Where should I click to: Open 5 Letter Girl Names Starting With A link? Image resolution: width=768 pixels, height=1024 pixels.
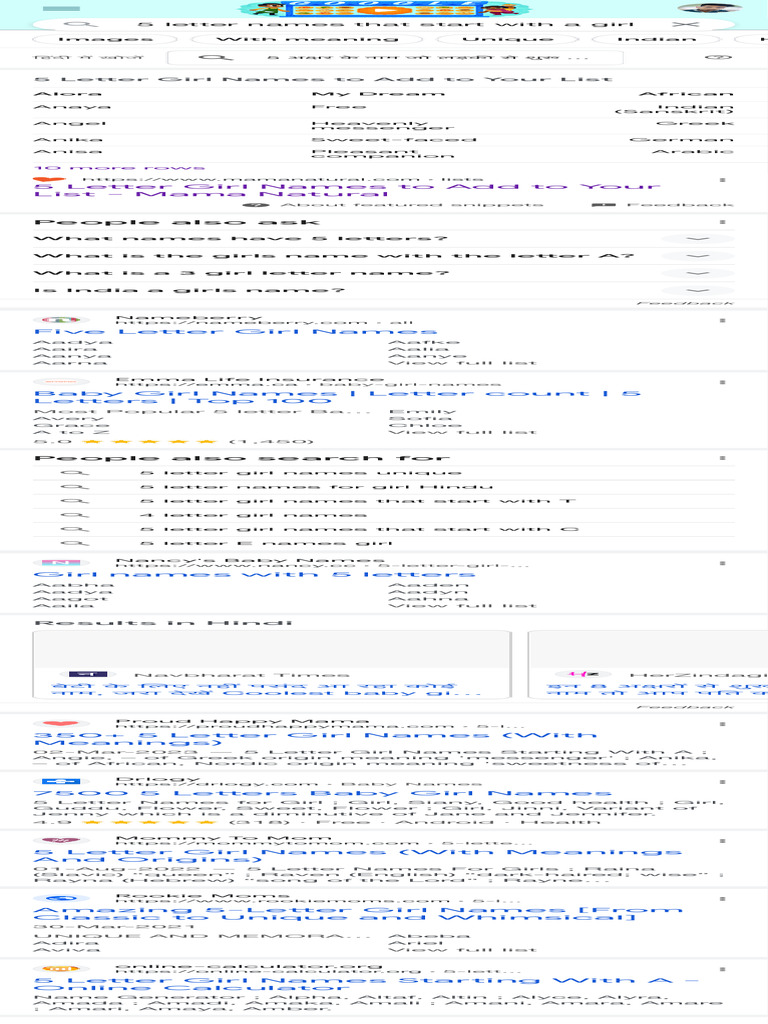point(366,984)
